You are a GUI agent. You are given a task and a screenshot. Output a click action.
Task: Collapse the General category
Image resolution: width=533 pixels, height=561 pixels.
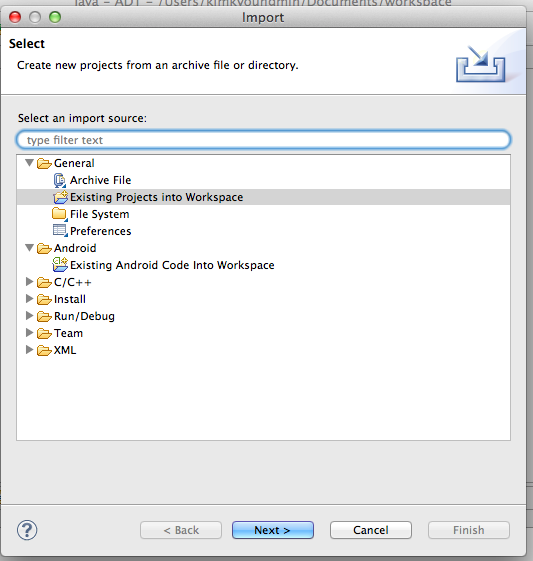coord(29,163)
